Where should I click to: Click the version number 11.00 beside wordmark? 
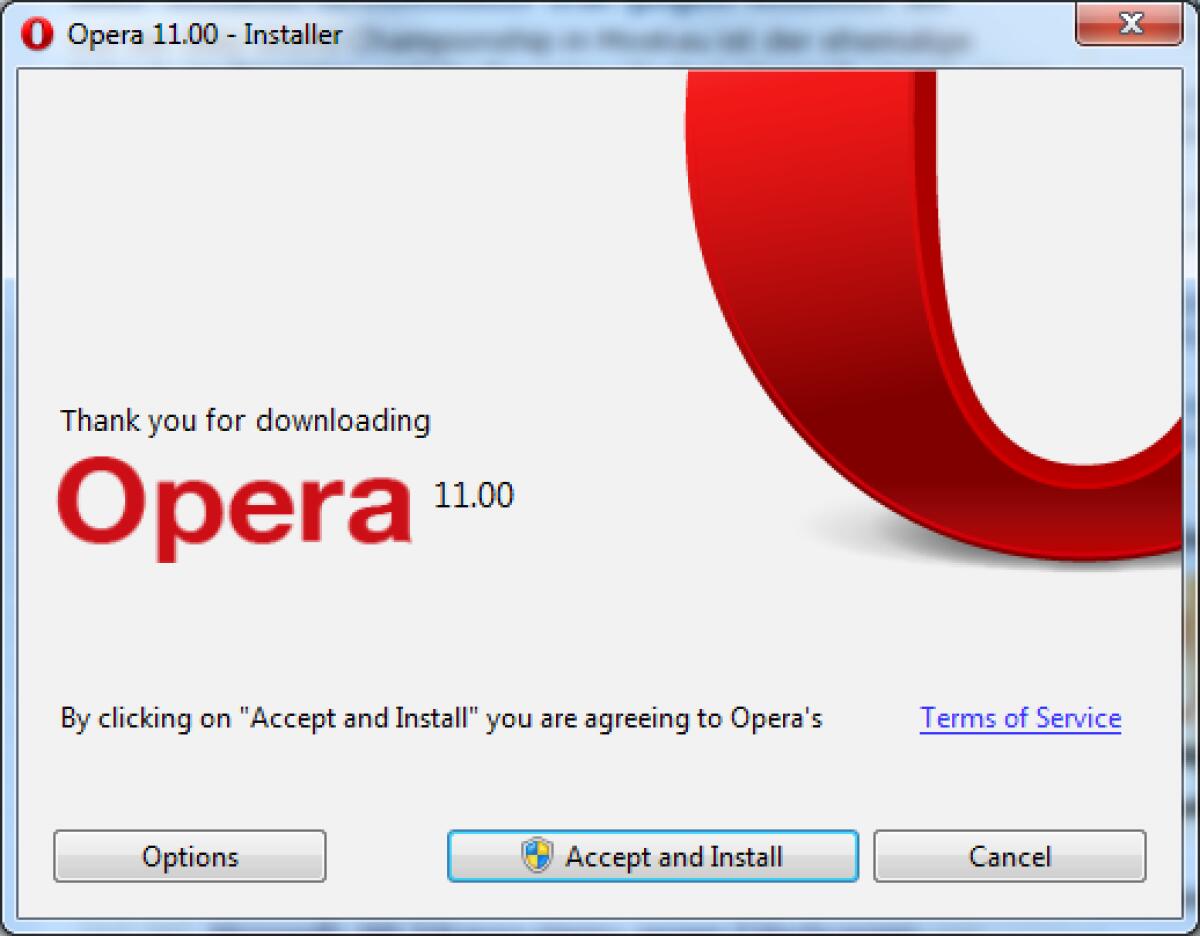pos(474,495)
